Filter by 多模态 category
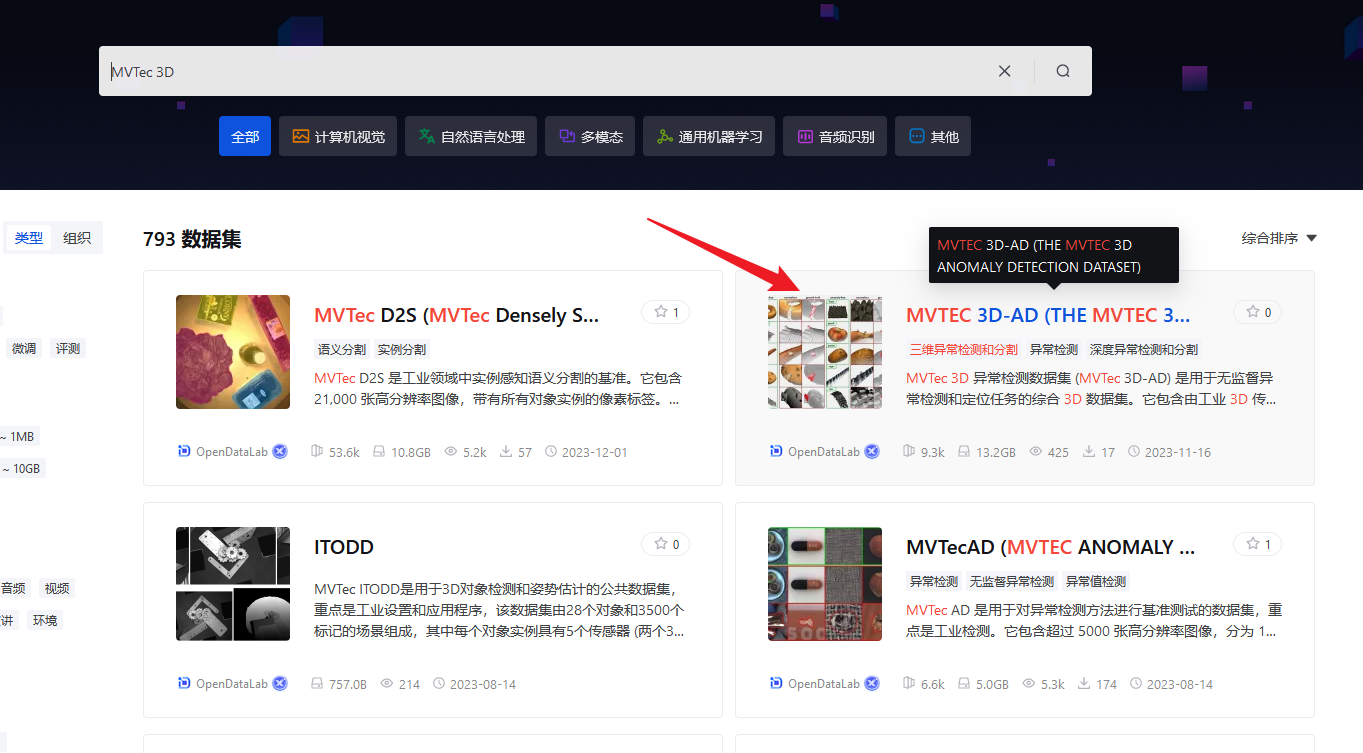 pos(590,136)
